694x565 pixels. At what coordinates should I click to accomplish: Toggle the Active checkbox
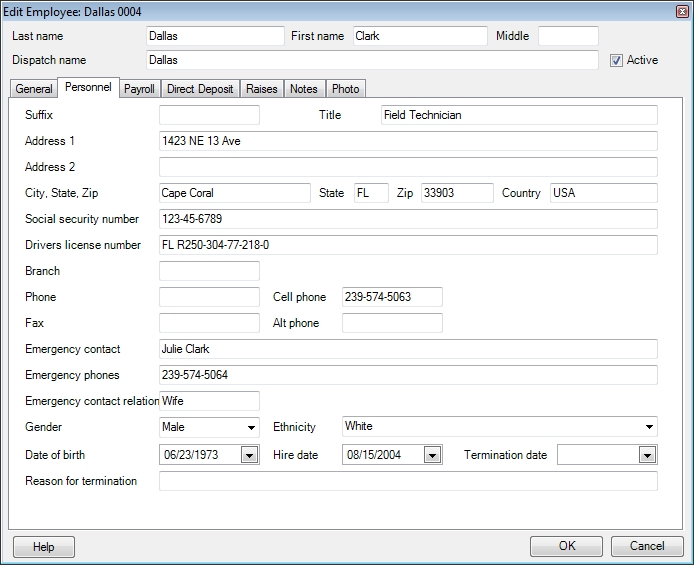(x=616, y=60)
